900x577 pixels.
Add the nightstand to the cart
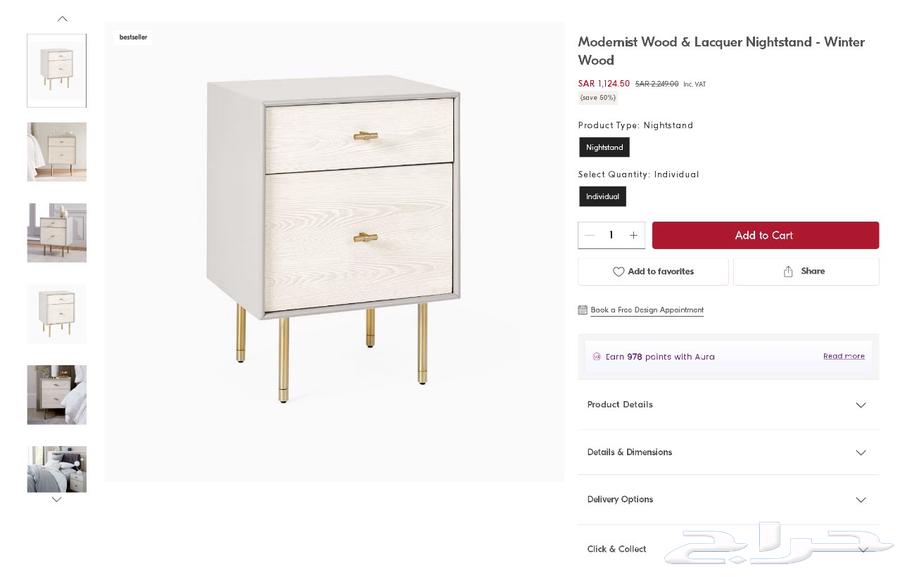click(765, 235)
